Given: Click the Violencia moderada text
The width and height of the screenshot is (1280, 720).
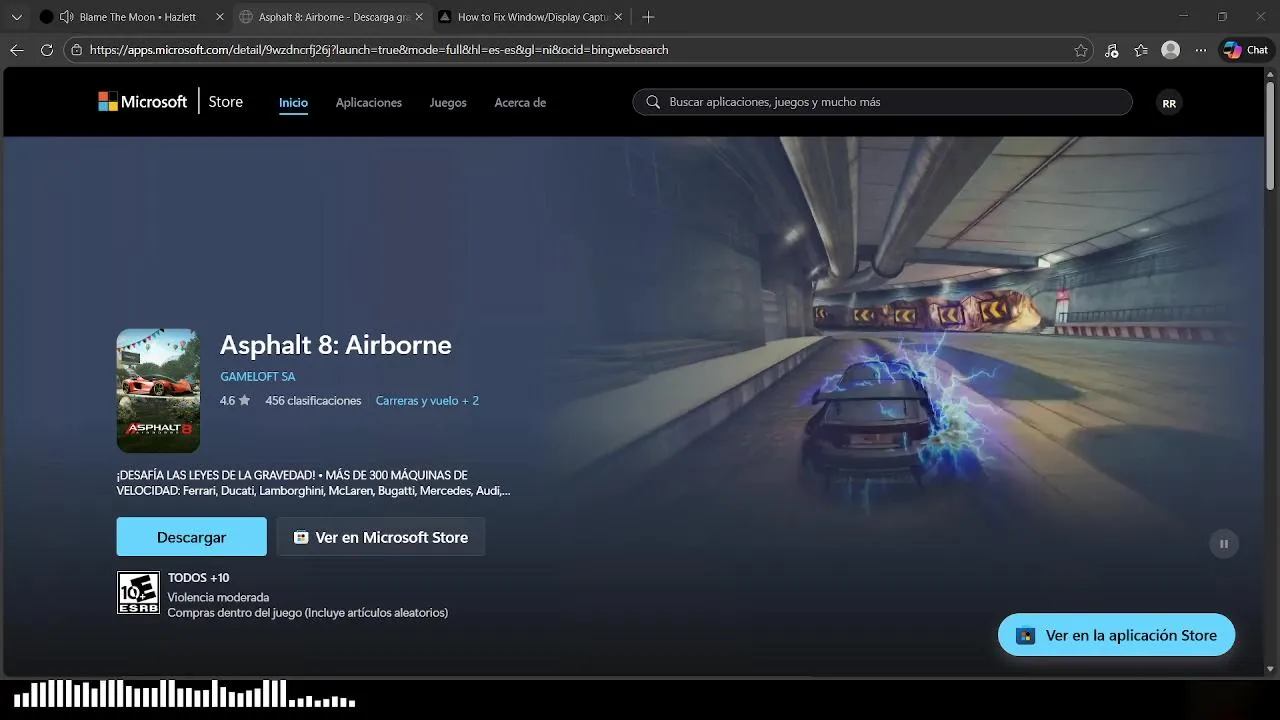Looking at the screenshot, I should 218,597.
